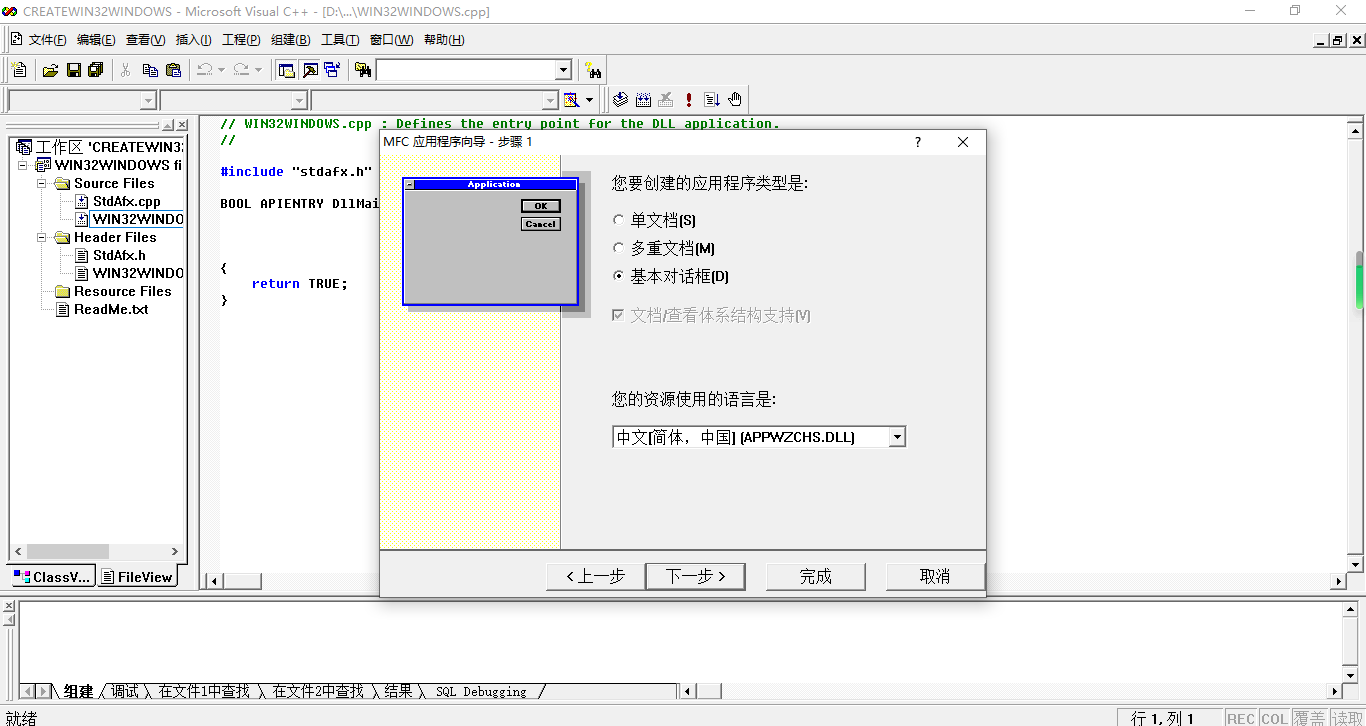This screenshot has height=726, width=1366.
Task: Click the 取消 (Cancel) button
Action: click(x=935, y=576)
